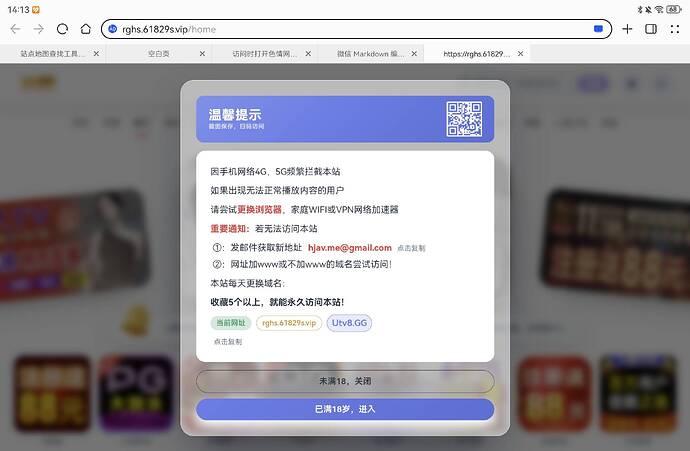Go forward with the browser forward arrow
The height and width of the screenshot is (451, 690).
click(x=39, y=29)
